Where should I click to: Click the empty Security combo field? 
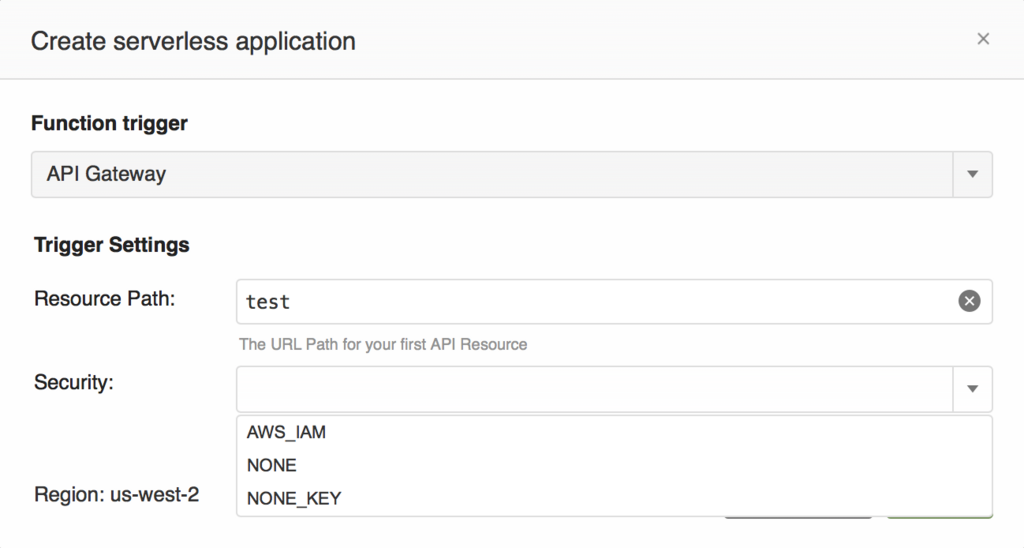594,389
